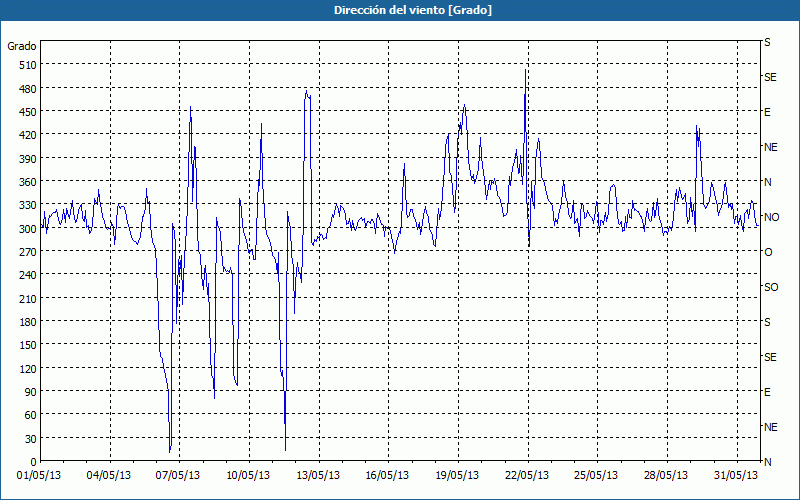Click the 'S' compass label level with 180
This screenshot has width=800, height=500.
767,322
